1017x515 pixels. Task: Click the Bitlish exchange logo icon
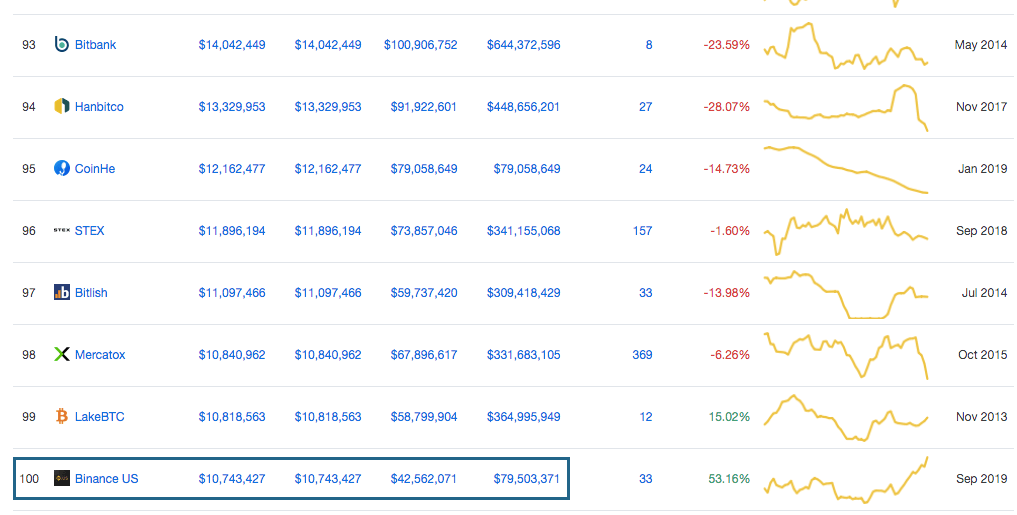point(62,293)
